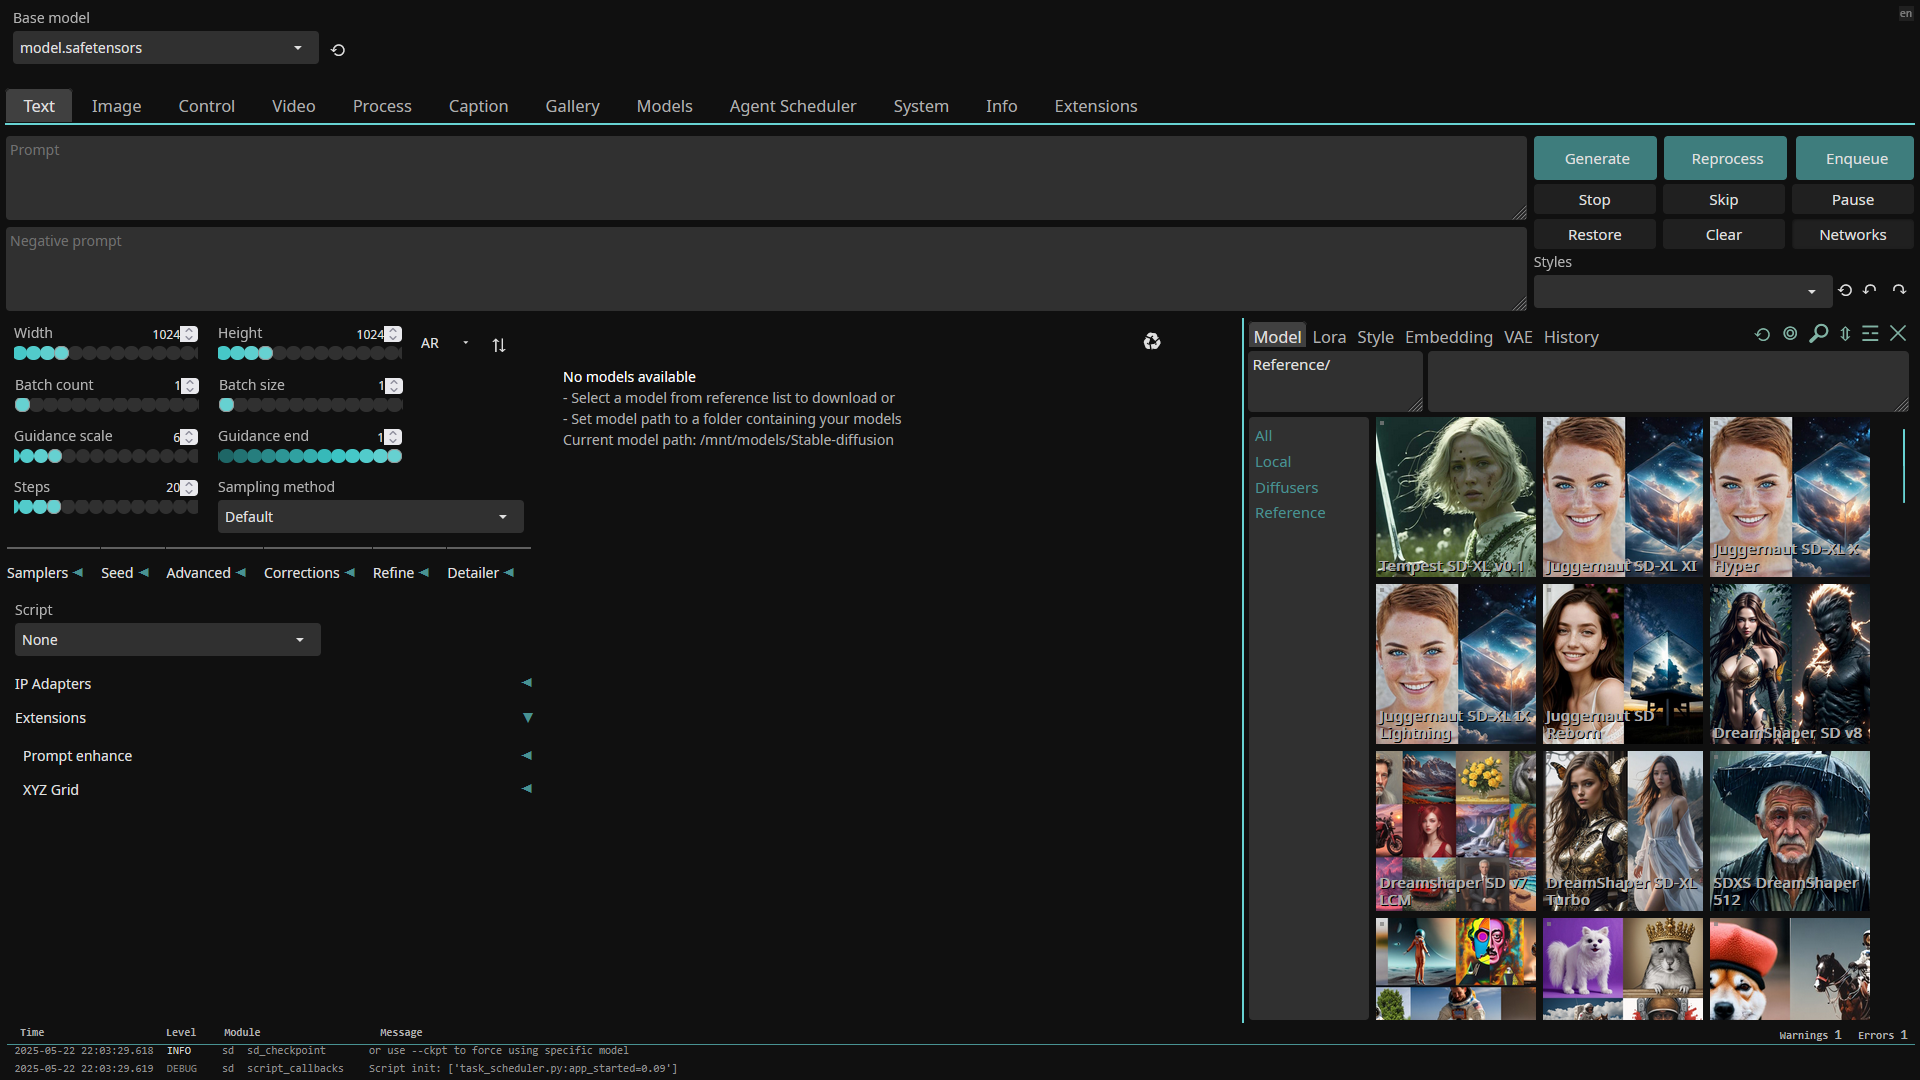Switch to the Control tab
The width and height of the screenshot is (1920, 1080).
point(206,106)
